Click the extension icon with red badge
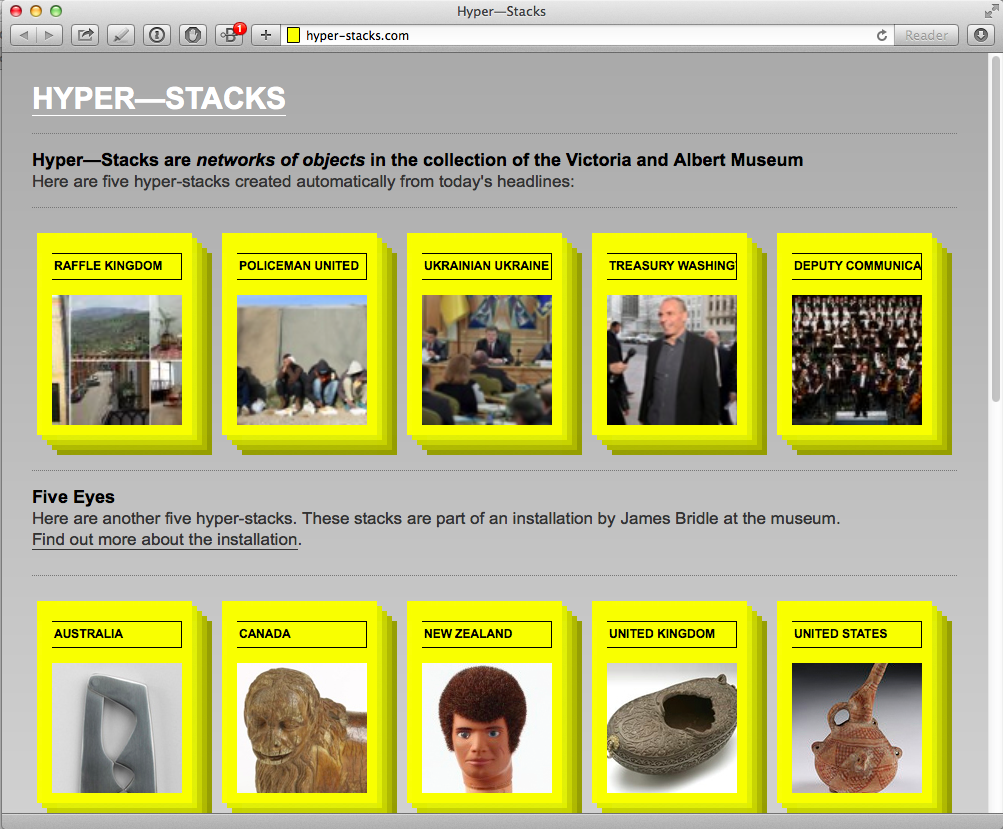The width and height of the screenshot is (1003, 829). click(x=230, y=35)
